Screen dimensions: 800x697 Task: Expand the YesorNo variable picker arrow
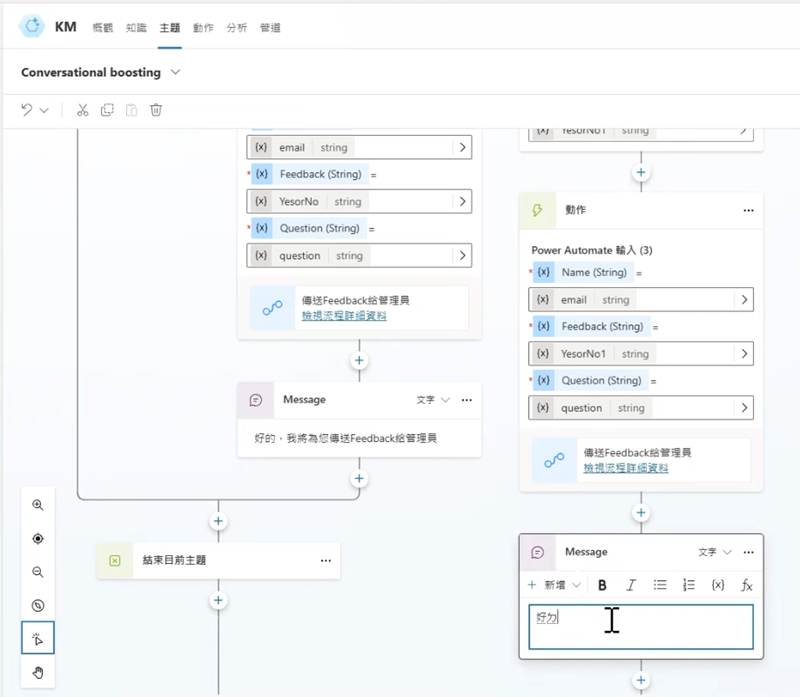[462, 201]
